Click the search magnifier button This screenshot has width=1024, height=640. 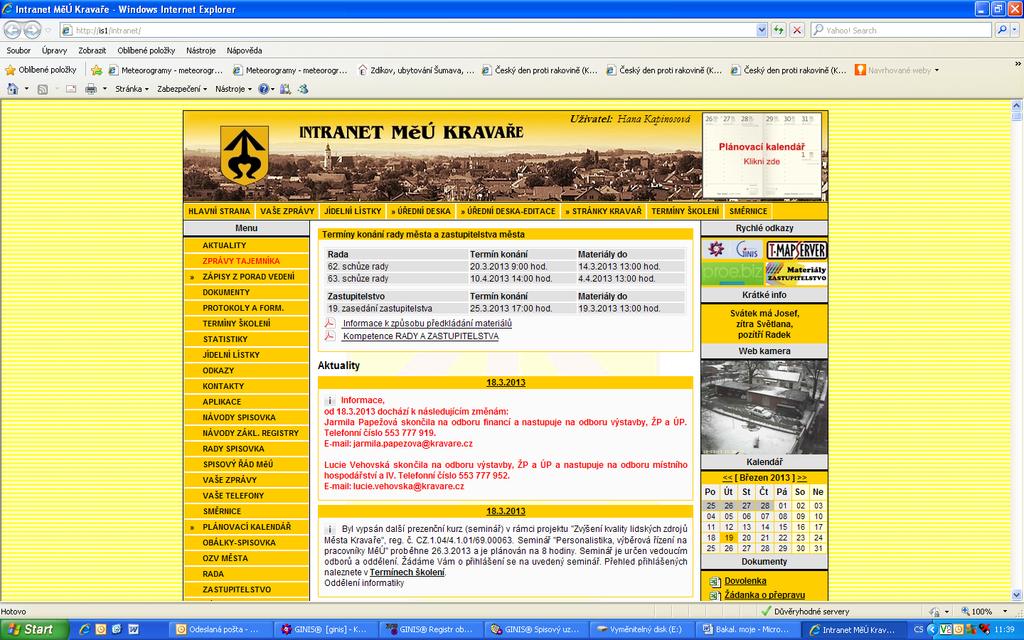[x=1002, y=30]
